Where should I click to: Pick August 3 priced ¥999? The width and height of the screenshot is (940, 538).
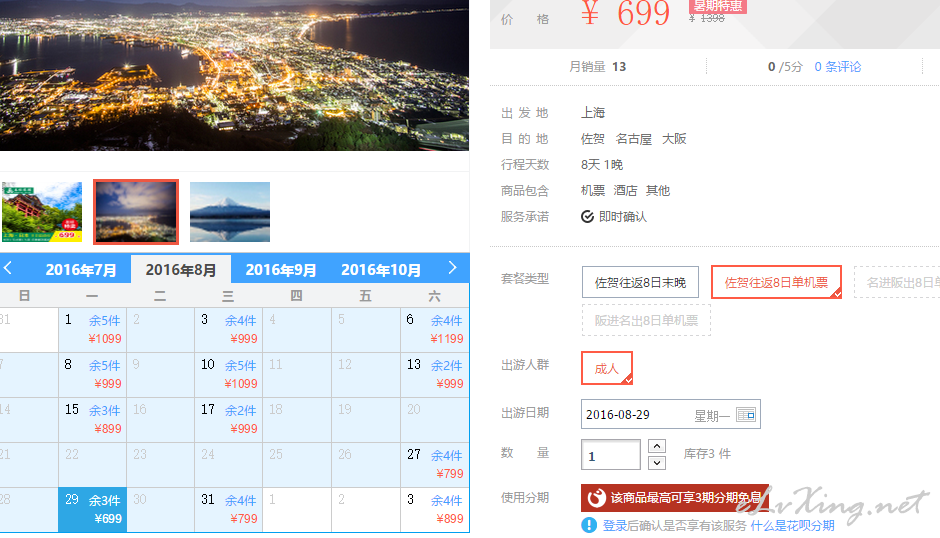[228, 329]
